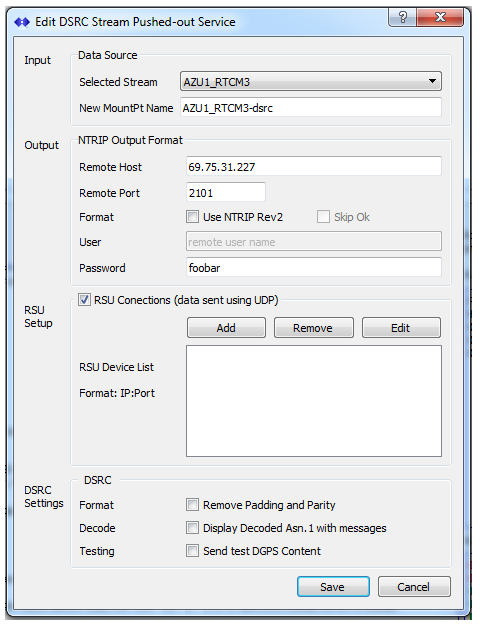Image resolution: width=480 pixels, height=630 pixels.
Task: Click the Save button
Action: point(333,587)
